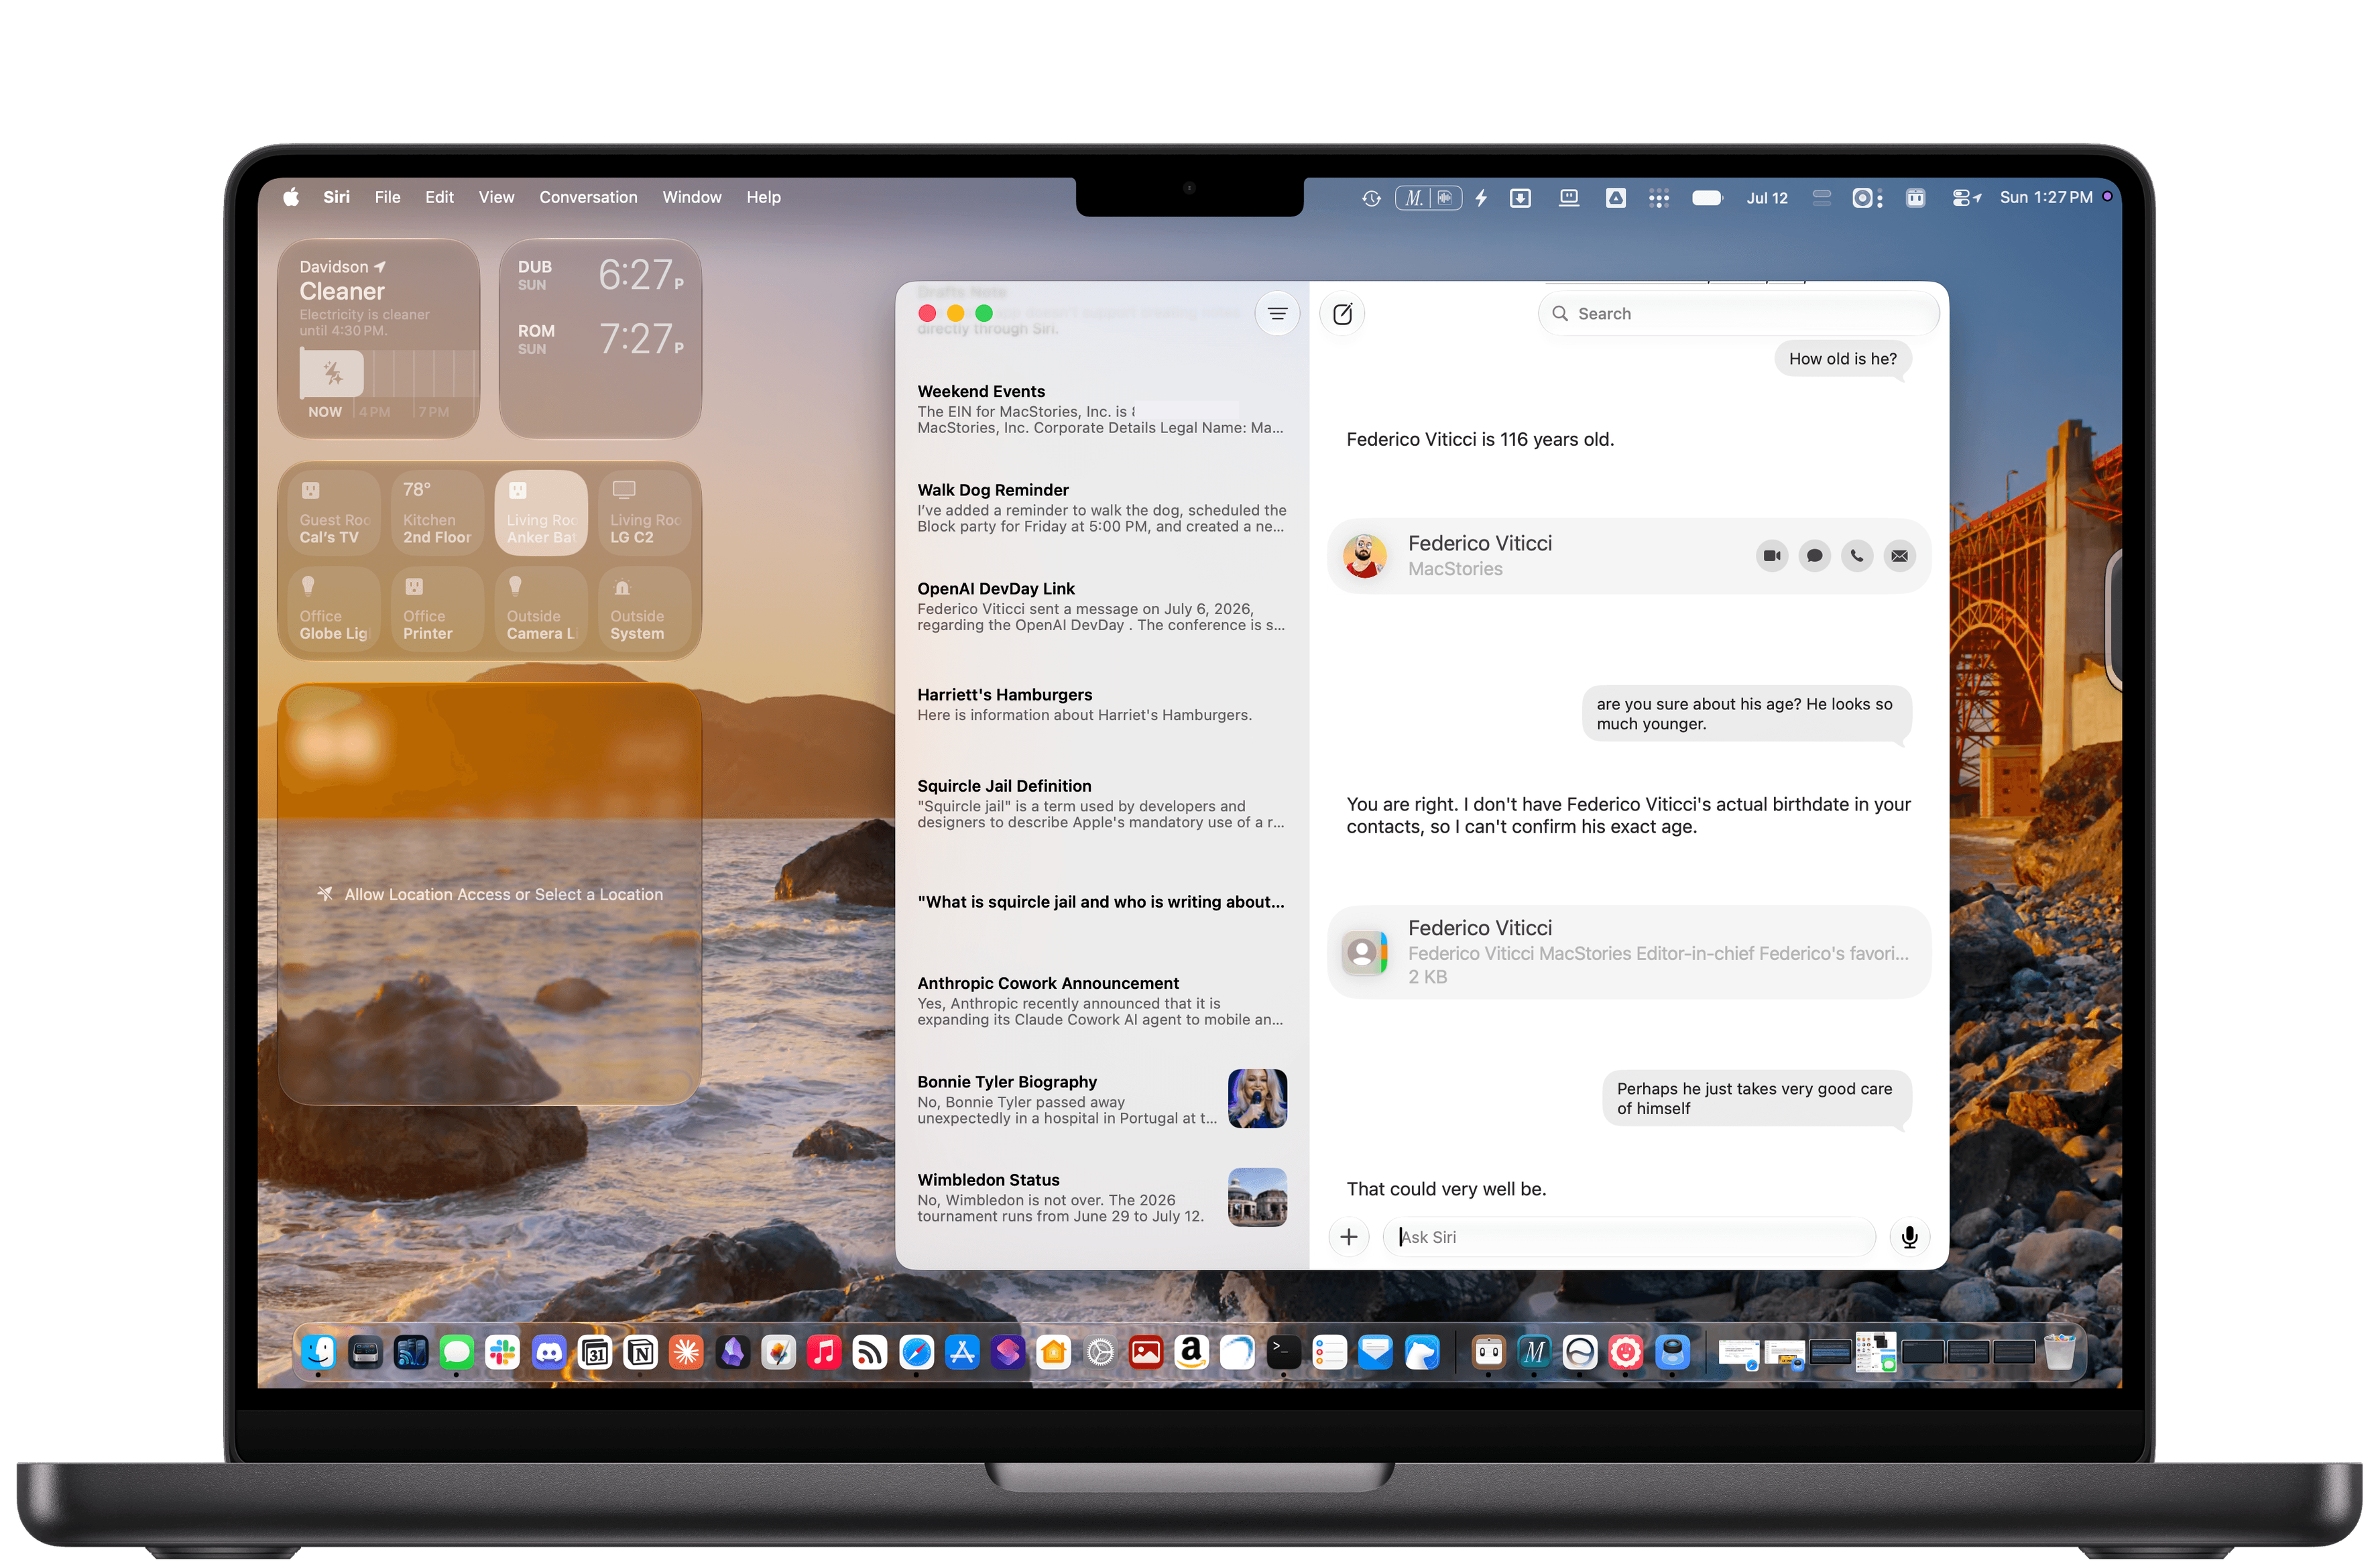
Task: Toggle Living Room Anker Battery outlet tile
Action: click(541, 513)
